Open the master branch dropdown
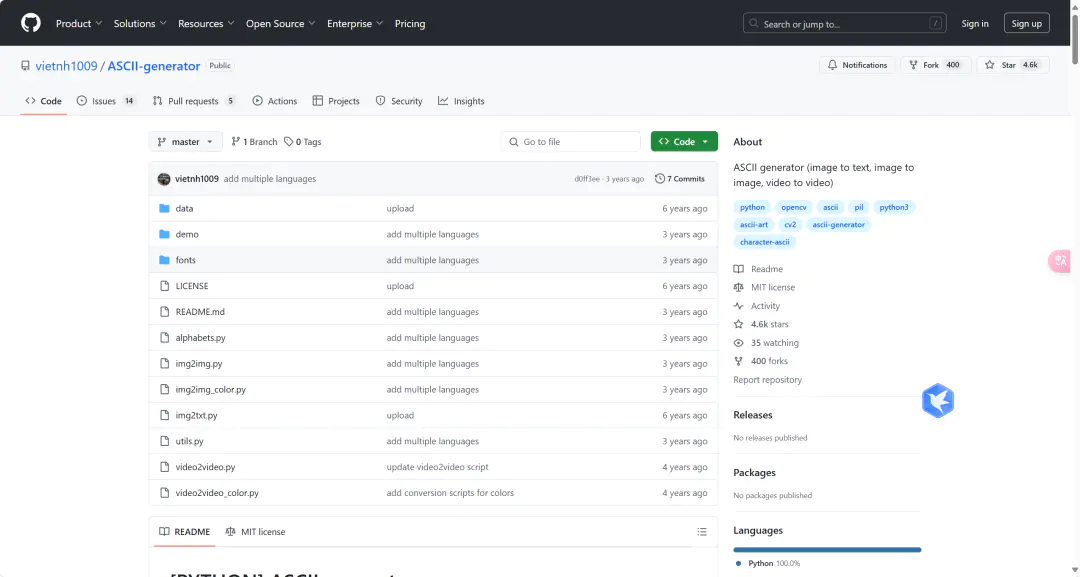 [x=185, y=142]
